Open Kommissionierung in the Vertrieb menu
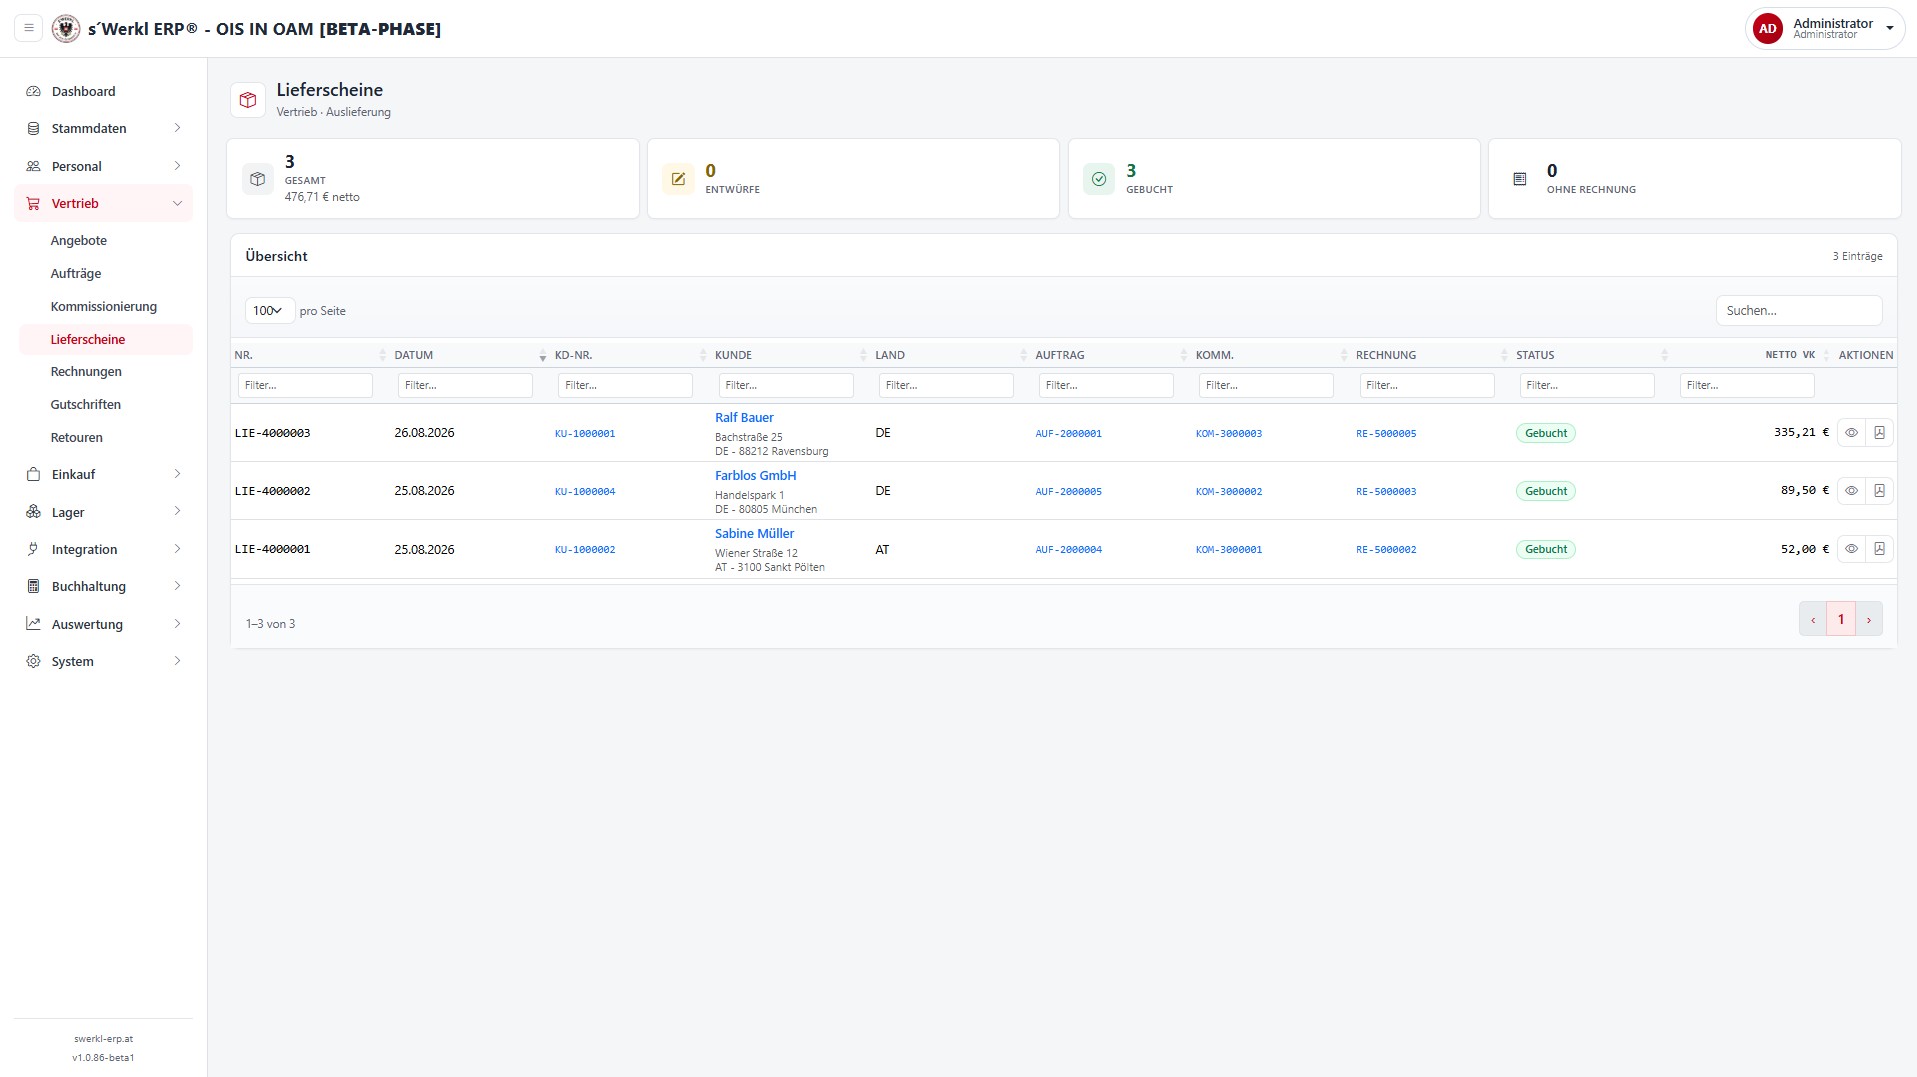The image size is (1917, 1077). [x=104, y=306]
